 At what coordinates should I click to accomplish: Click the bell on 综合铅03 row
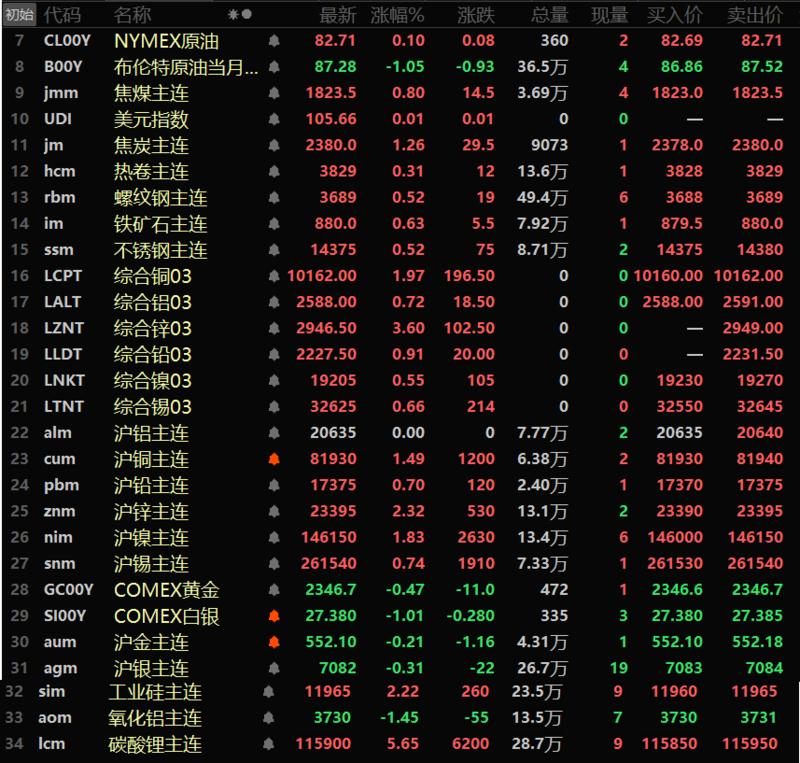[274, 354]
